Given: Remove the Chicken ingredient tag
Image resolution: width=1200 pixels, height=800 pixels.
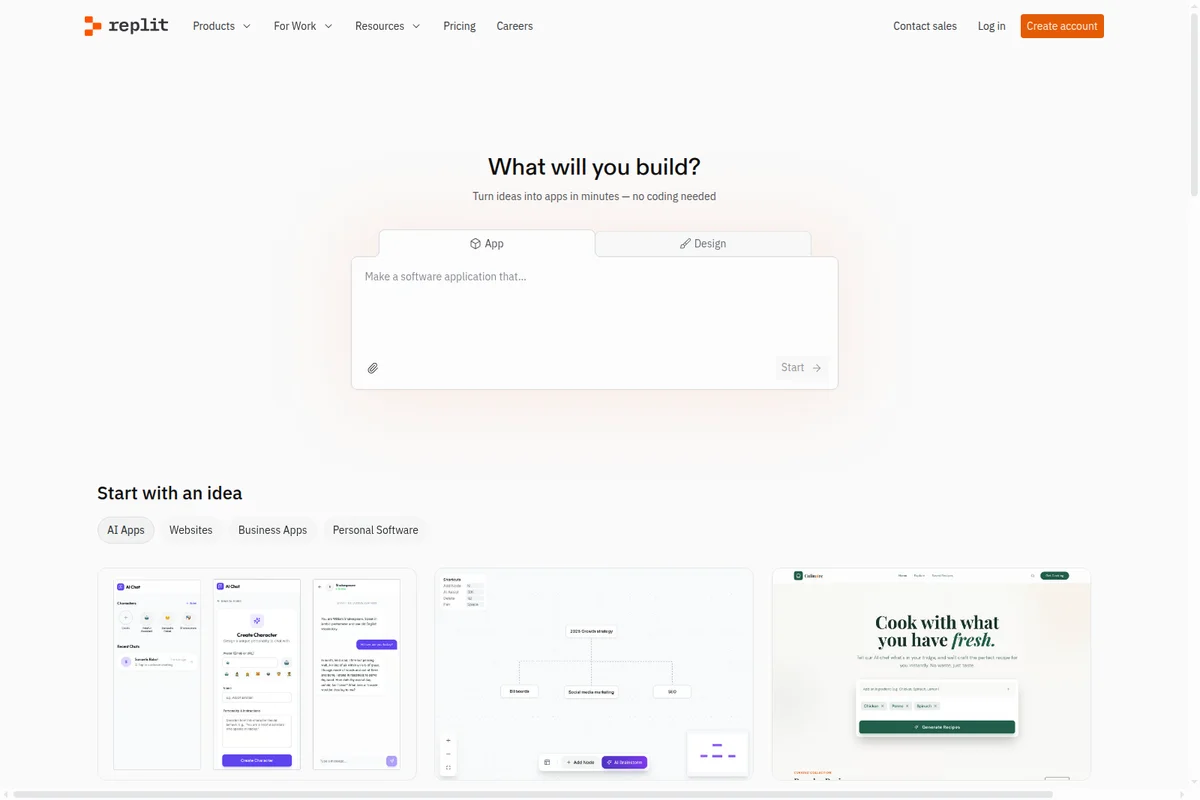Looking at the screenshot, I should 883,706.
